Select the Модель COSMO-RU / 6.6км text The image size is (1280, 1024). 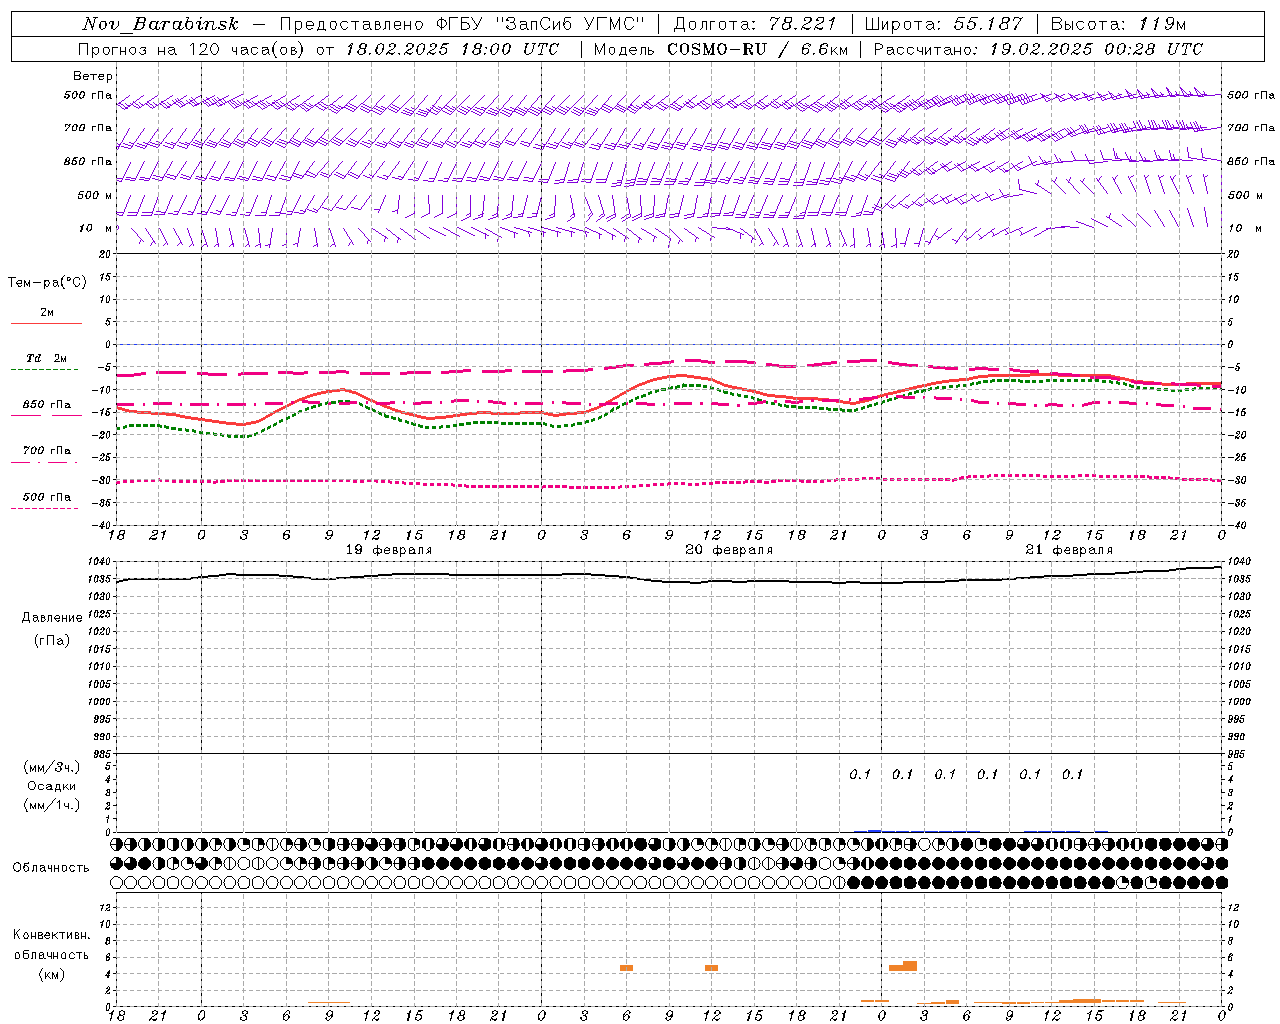[x=721, y=49]
